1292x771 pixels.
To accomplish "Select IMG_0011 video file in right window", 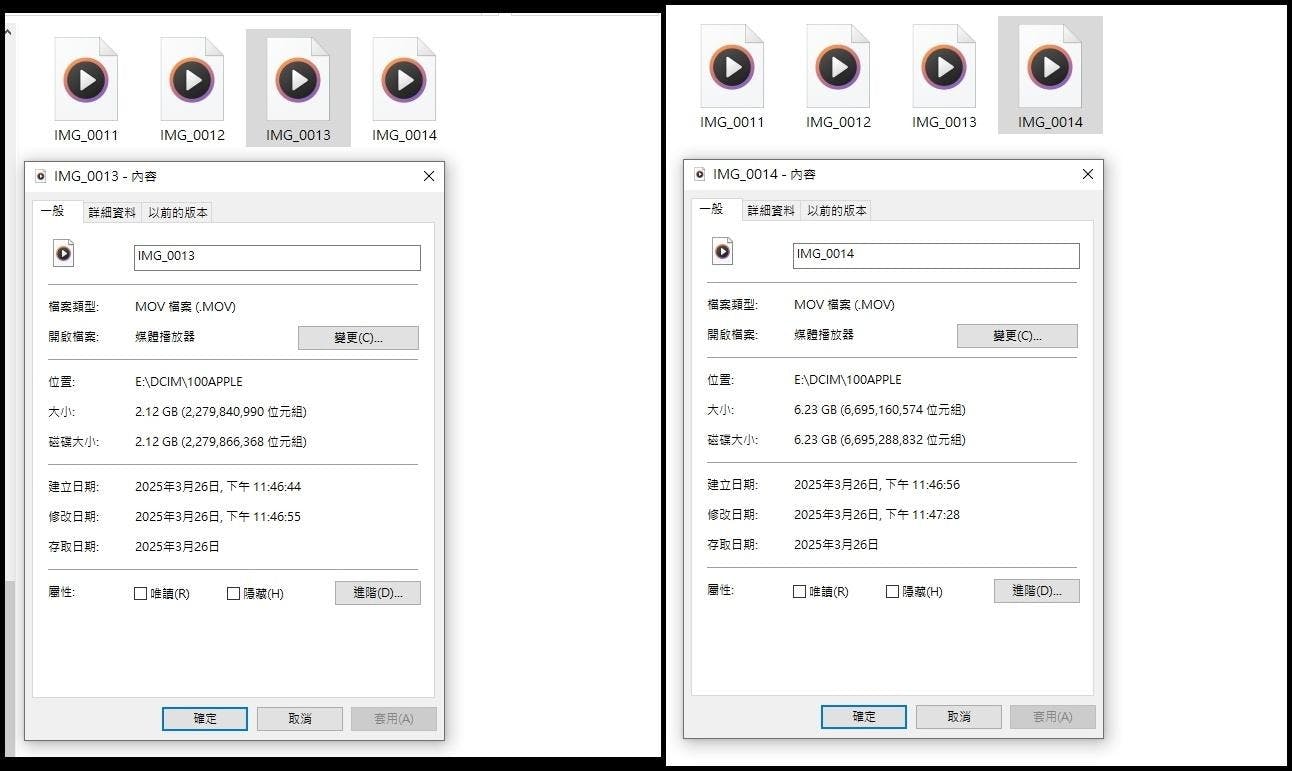I will click(x=732, y=77).
